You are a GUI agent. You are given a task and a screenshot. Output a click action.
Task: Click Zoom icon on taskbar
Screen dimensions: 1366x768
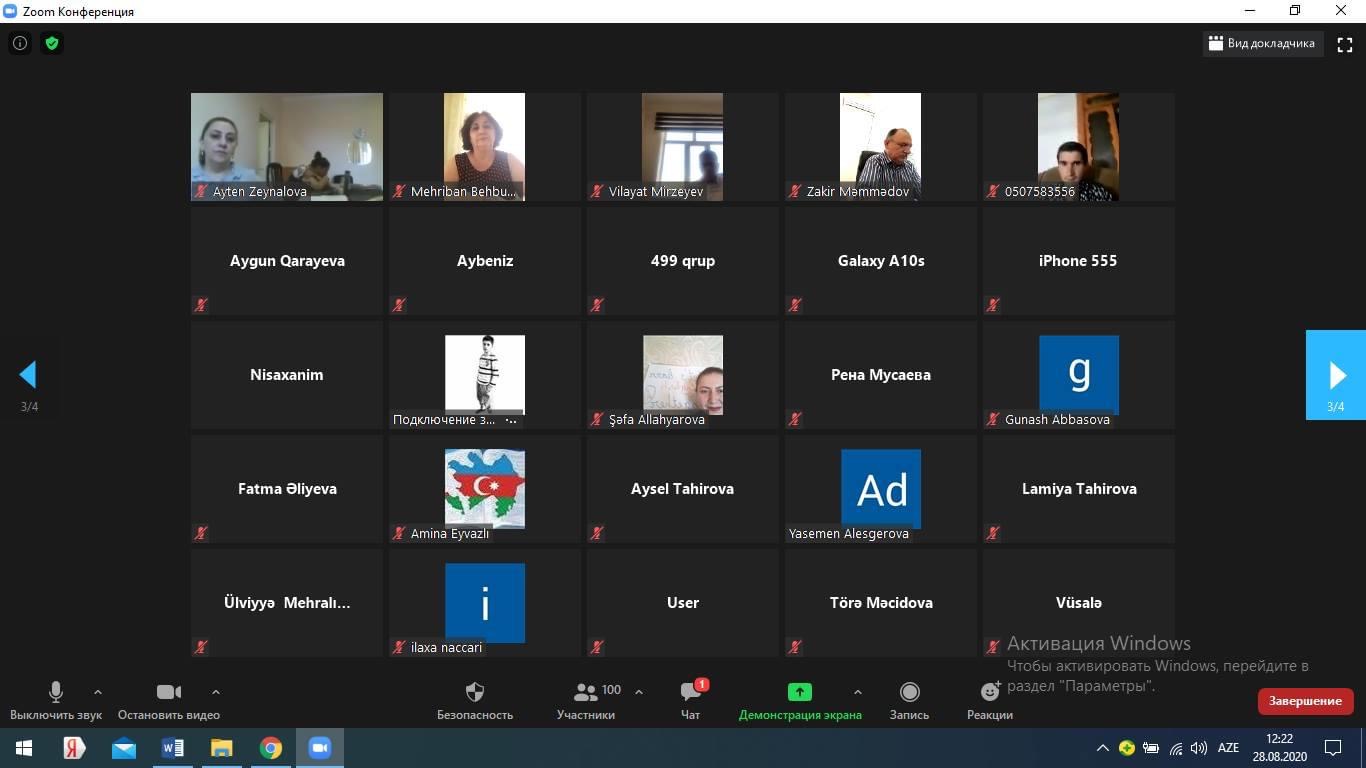click(320, 748)
